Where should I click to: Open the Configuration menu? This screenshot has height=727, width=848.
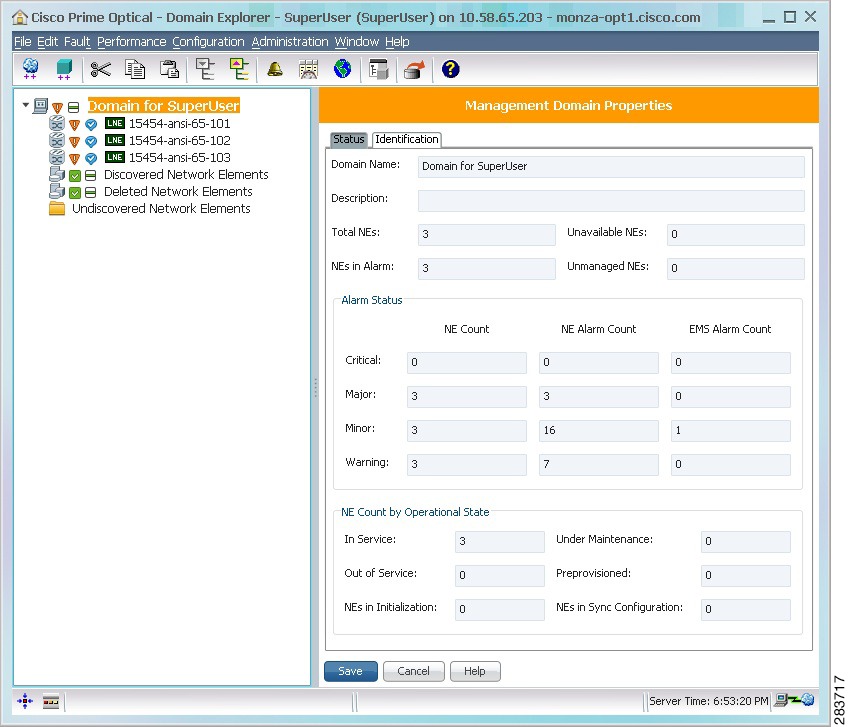[208, 42]
